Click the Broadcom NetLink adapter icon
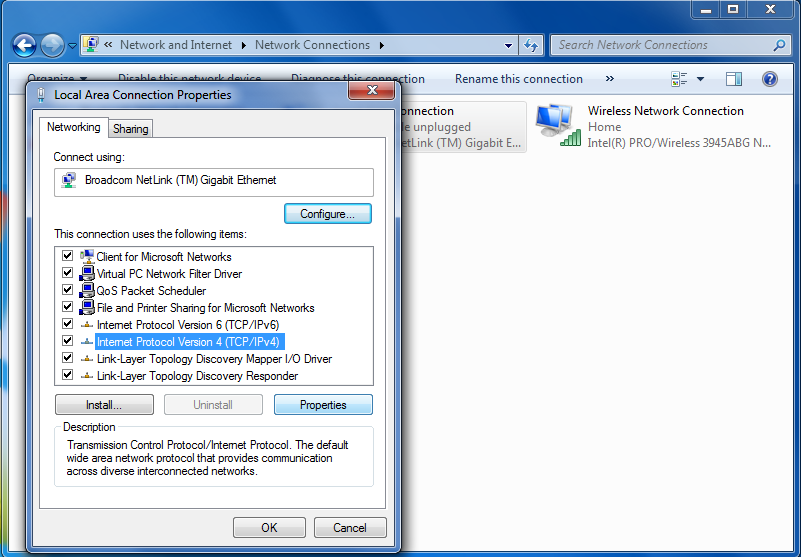Image resolution: width=801 pixels, height=557 pixels. pyautogui.click(x=68, y=180)
